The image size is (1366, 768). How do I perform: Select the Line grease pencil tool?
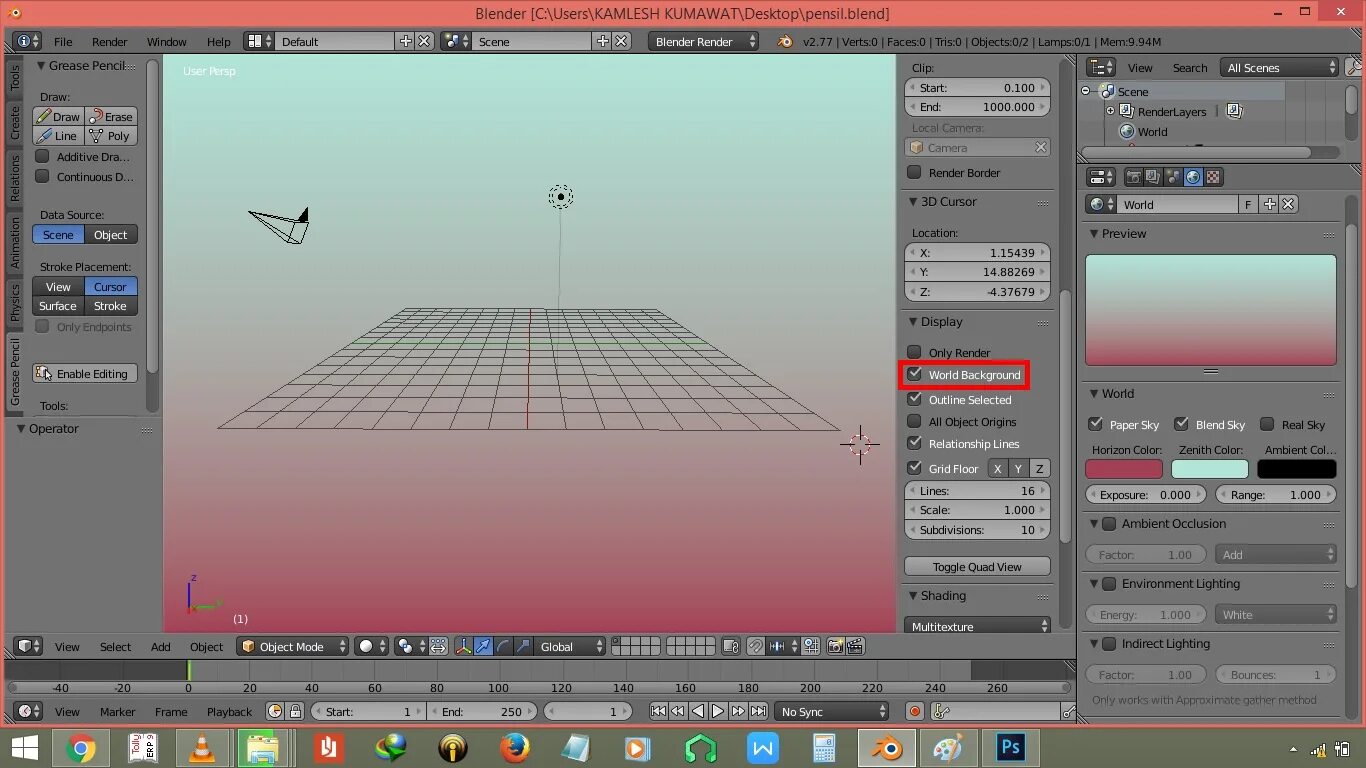point(58,136)
